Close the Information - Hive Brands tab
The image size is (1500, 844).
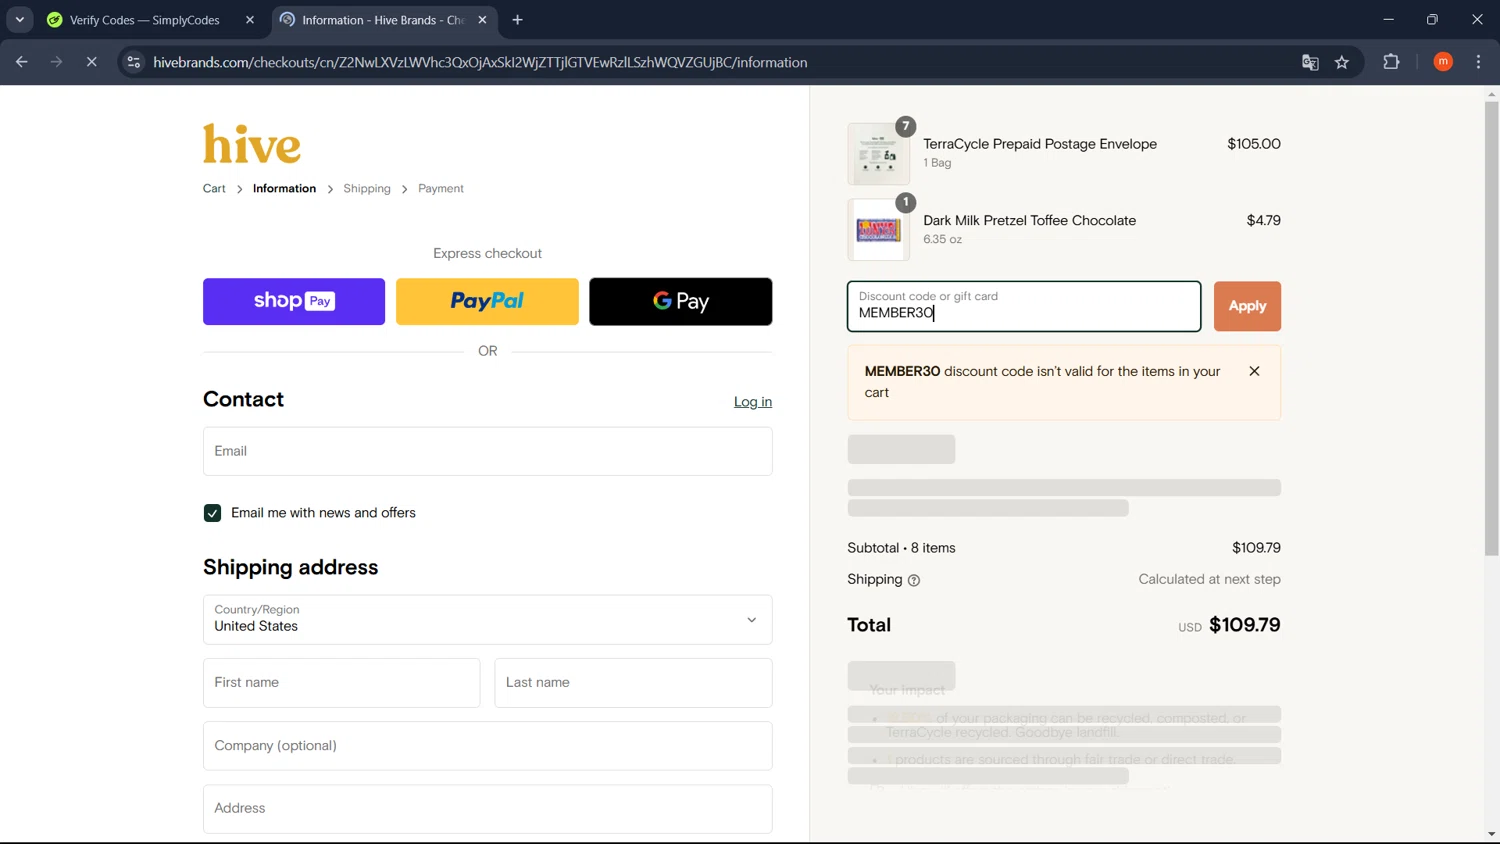tap(483, 20)
